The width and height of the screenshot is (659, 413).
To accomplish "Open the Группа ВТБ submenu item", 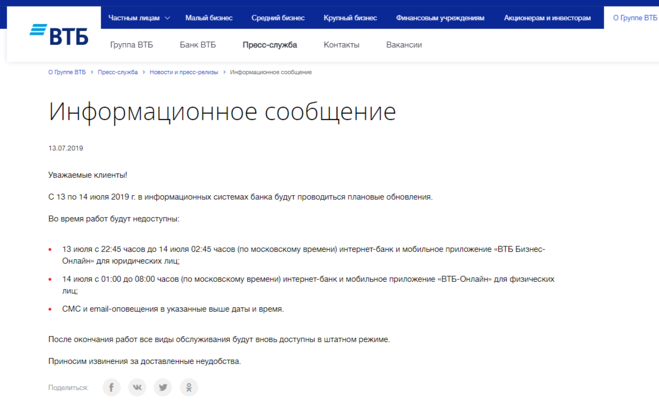I will click(131, 45).
